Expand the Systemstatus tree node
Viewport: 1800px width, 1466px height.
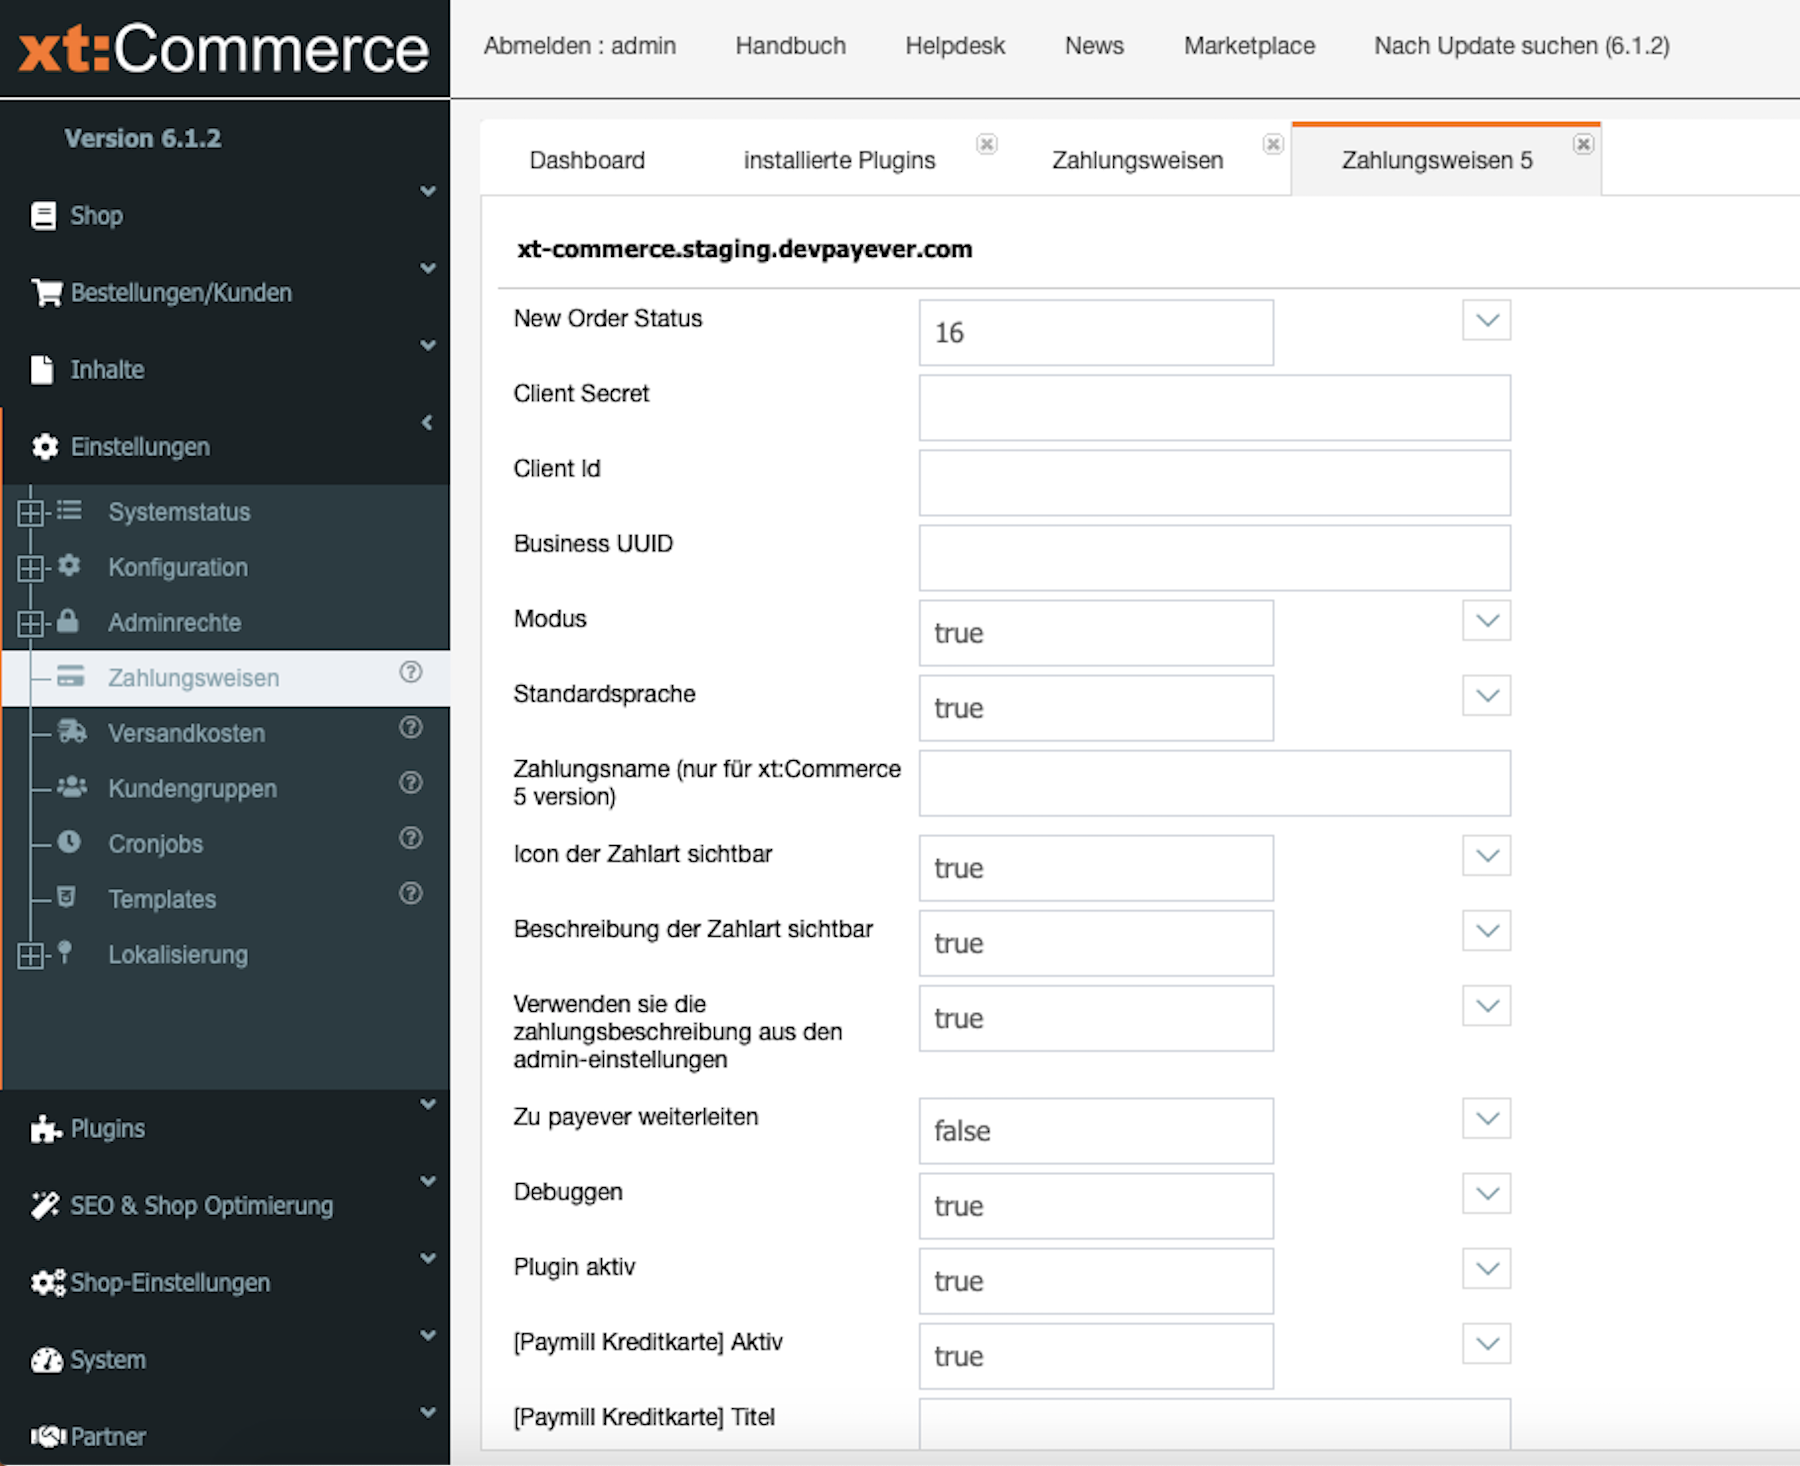click(x=31, y=513)
